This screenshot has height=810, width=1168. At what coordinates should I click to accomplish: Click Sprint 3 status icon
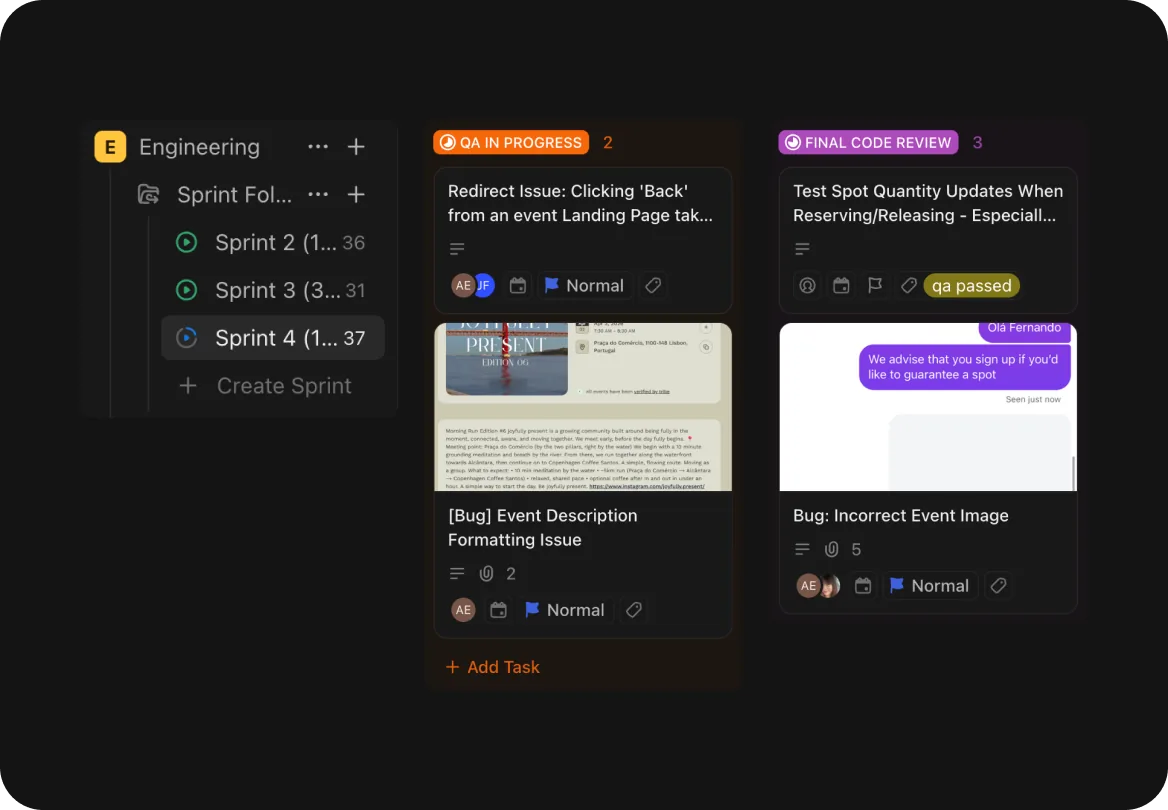[x=186, y=290]
